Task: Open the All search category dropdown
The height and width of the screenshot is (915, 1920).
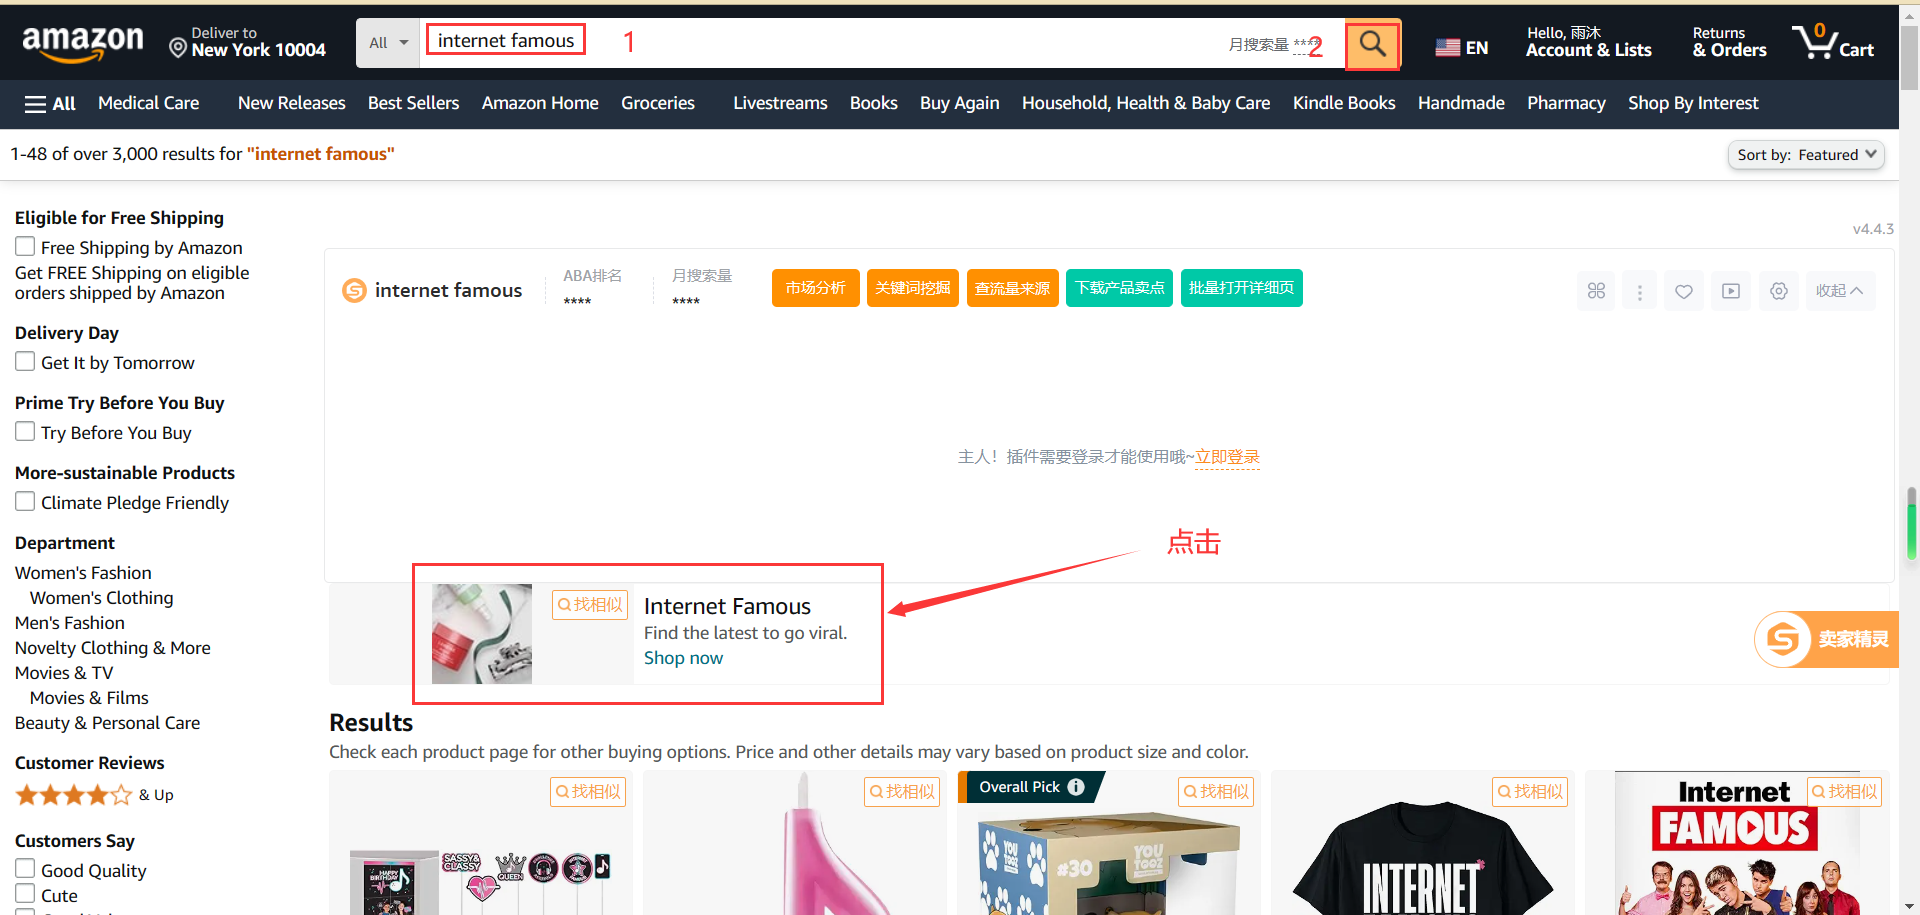Action: click(x=388, y=43)
